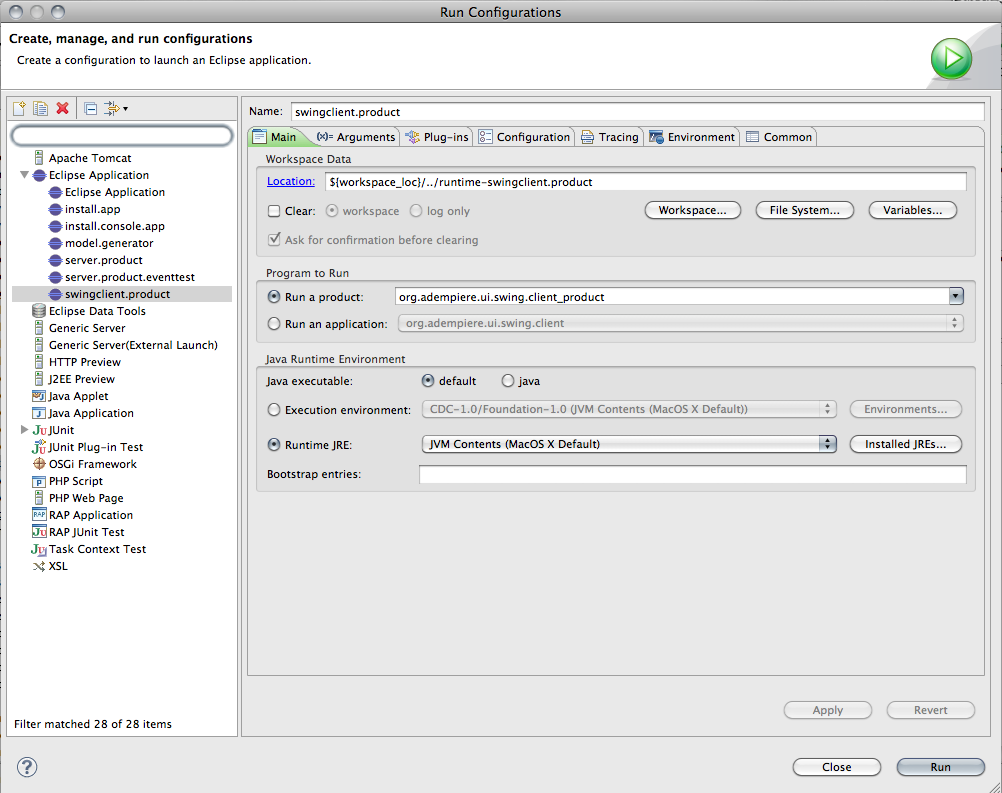Screen dimensions: 1002x793
Task: Click the HTTP Preview icon
Action: [x=39, y=362]
